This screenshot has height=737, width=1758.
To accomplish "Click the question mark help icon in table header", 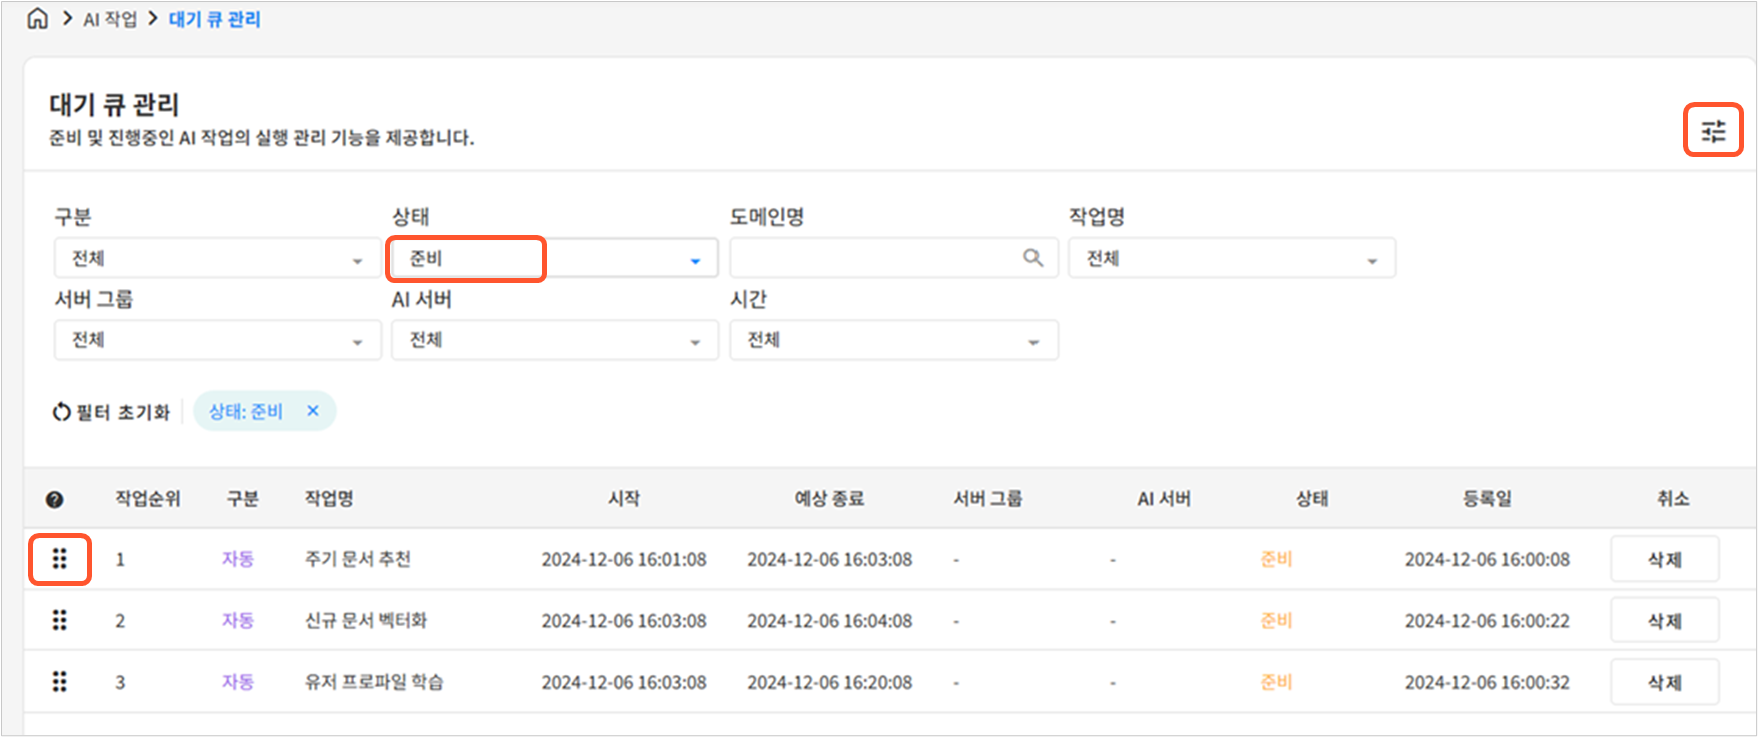I will [x=55, y=499].
